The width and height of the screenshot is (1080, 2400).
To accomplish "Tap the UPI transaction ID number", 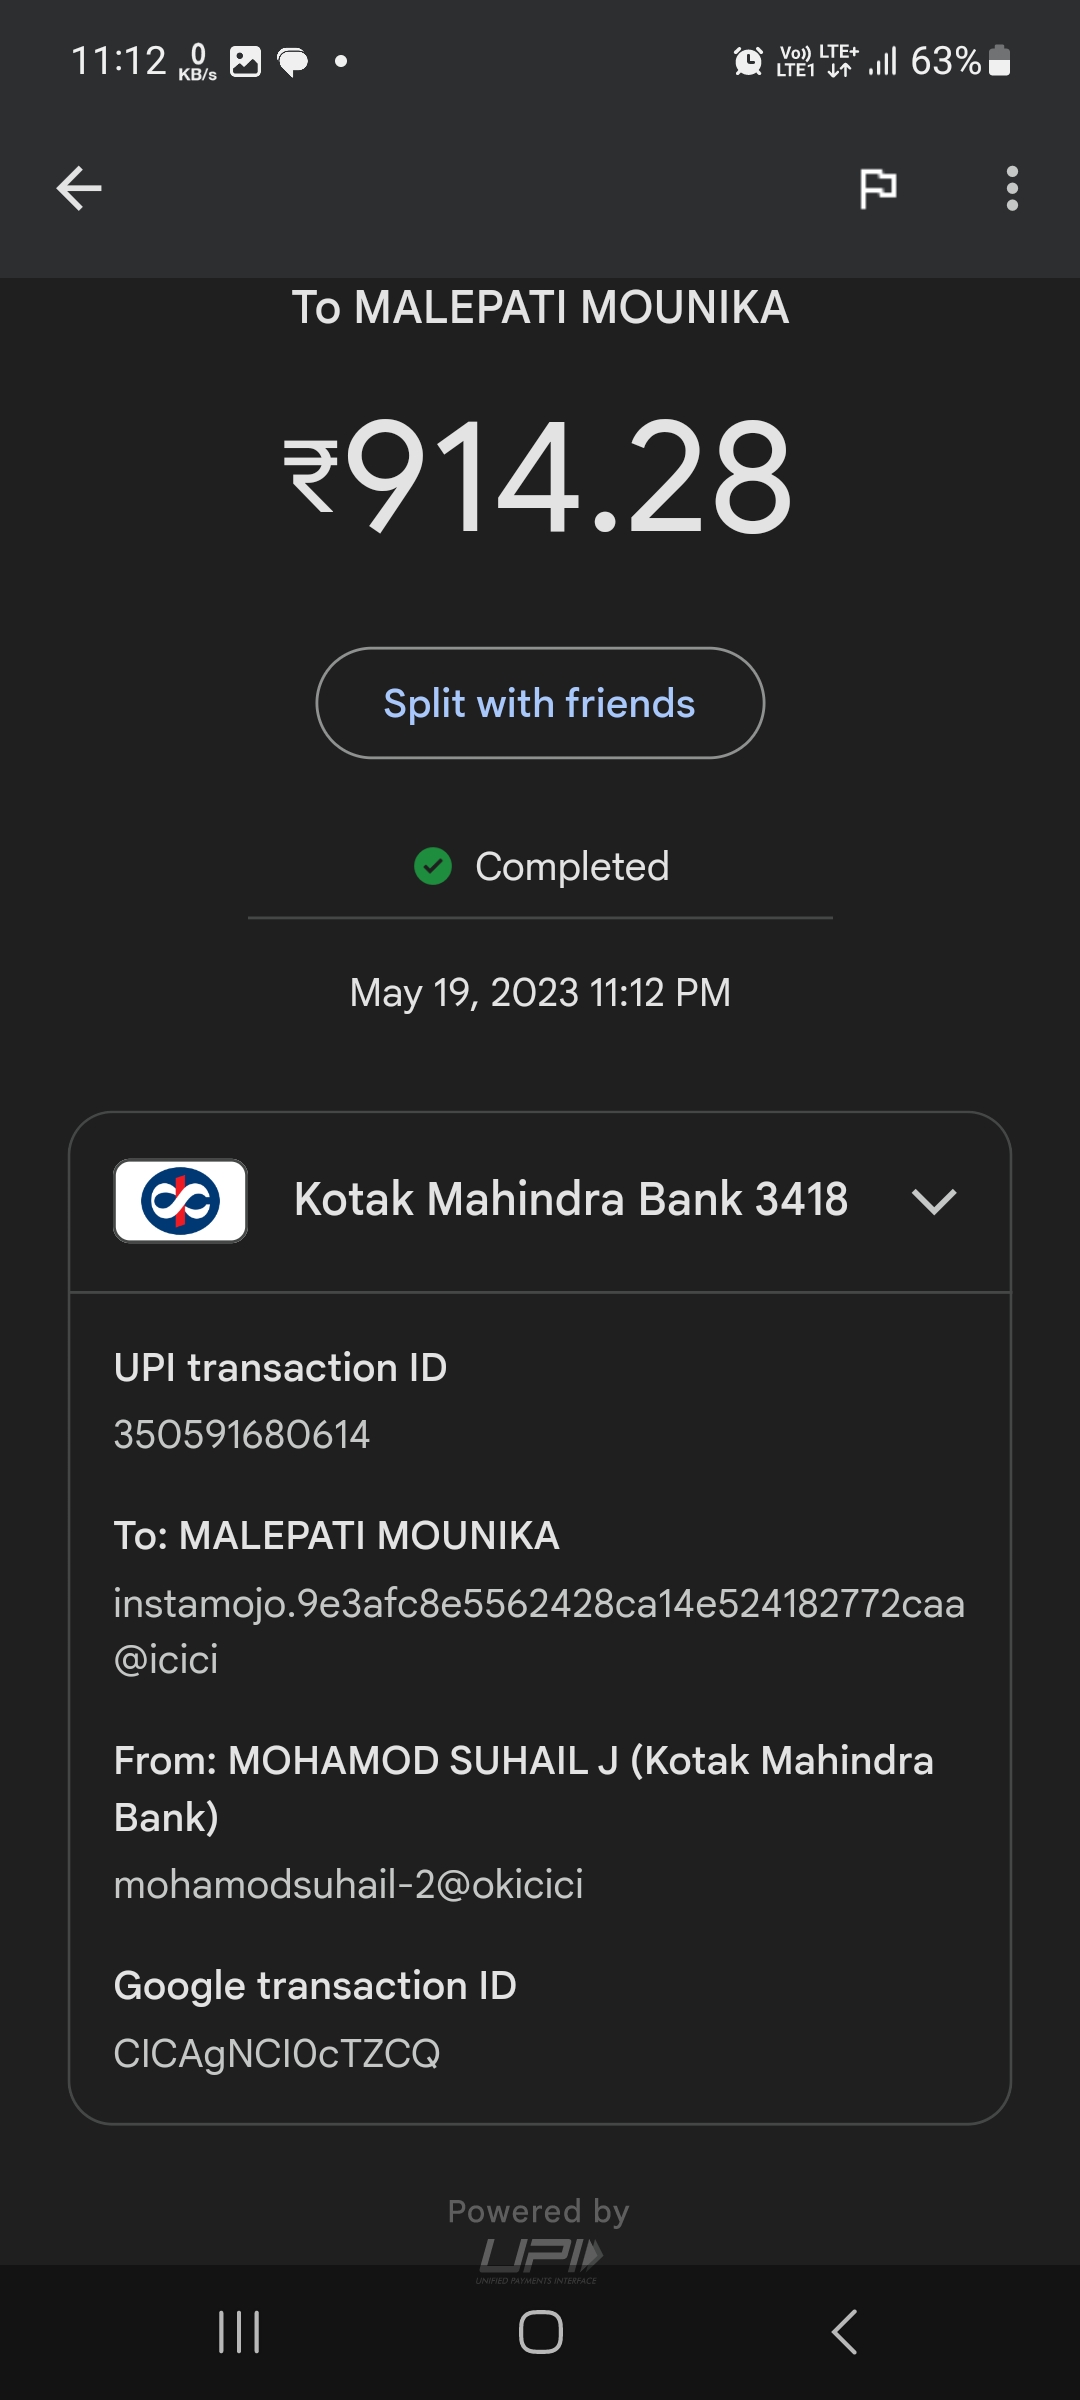I will pyautogui.click(x=242, y=1435).
